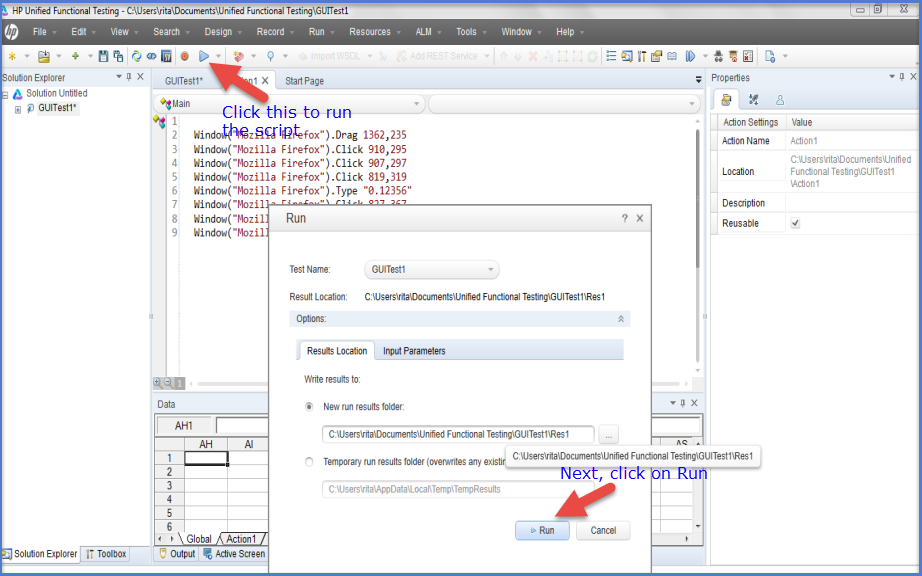This screenshot has width=922, height=576.
Task: Select Temporary run results folder radio button
Action: click(x=309, y=462)
